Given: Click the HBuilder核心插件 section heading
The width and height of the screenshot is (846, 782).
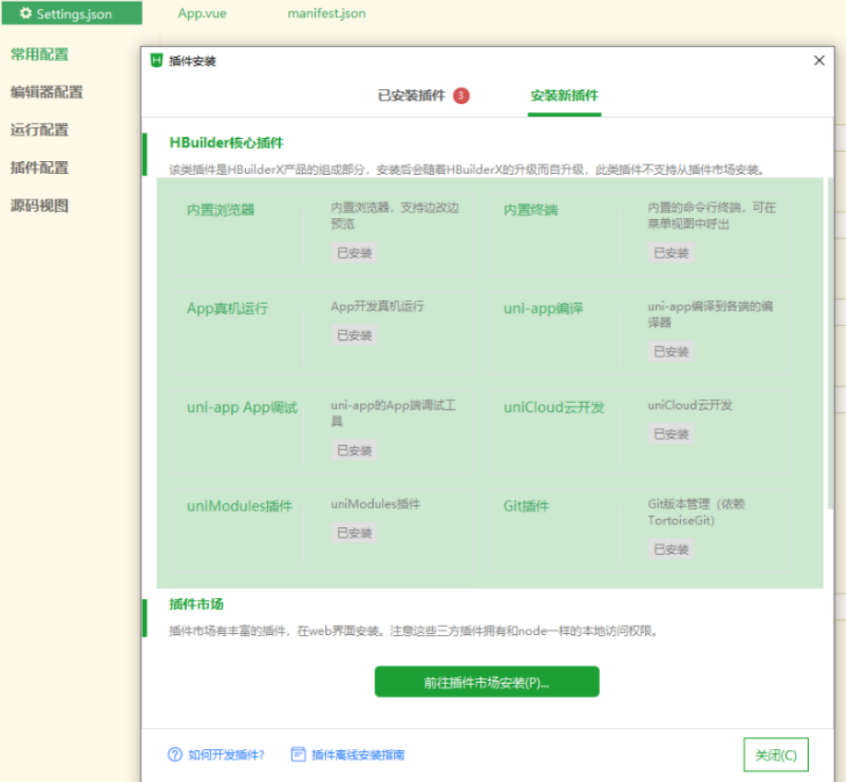Looking at the screenshot, I should (226, 142).
